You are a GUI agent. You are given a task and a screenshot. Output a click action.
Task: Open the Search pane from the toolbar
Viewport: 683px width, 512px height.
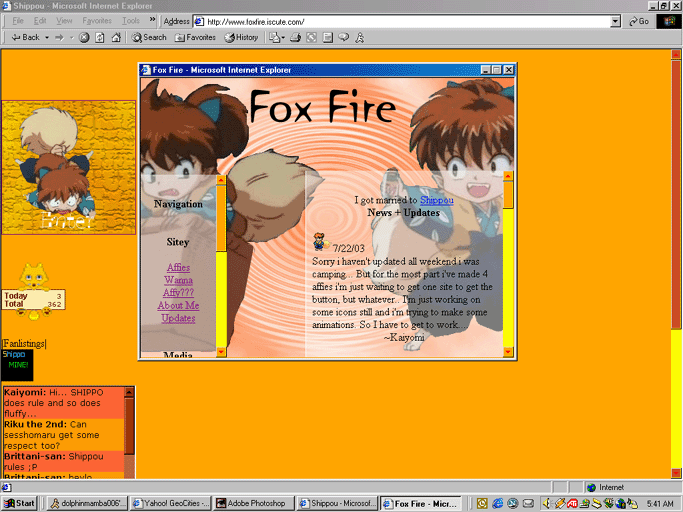point(149,37)
